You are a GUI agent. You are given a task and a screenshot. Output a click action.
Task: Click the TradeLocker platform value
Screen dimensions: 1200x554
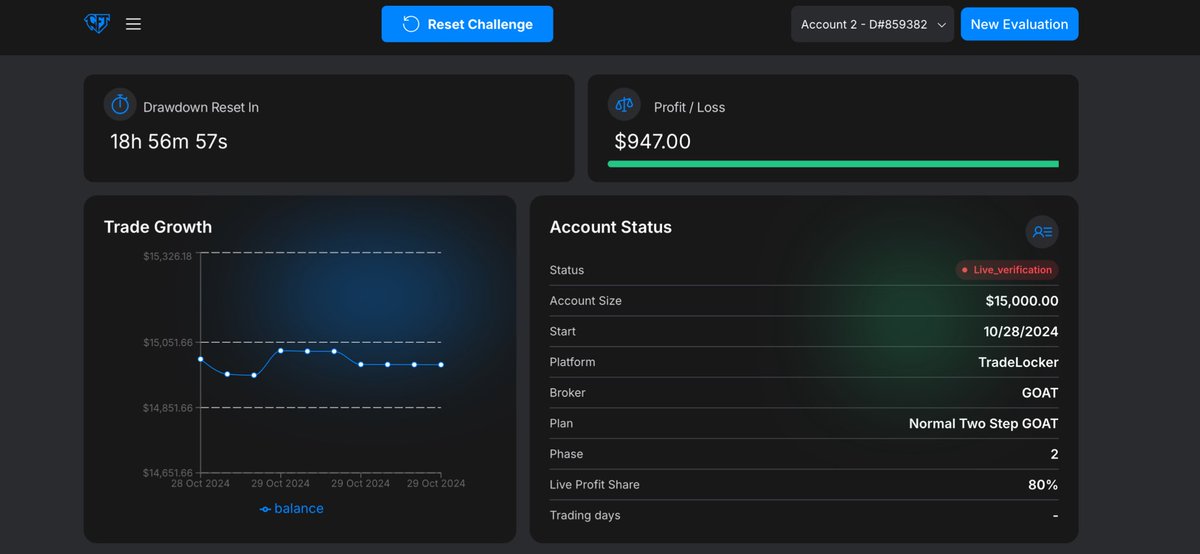pyautogui.click(x=1018, y=362)
